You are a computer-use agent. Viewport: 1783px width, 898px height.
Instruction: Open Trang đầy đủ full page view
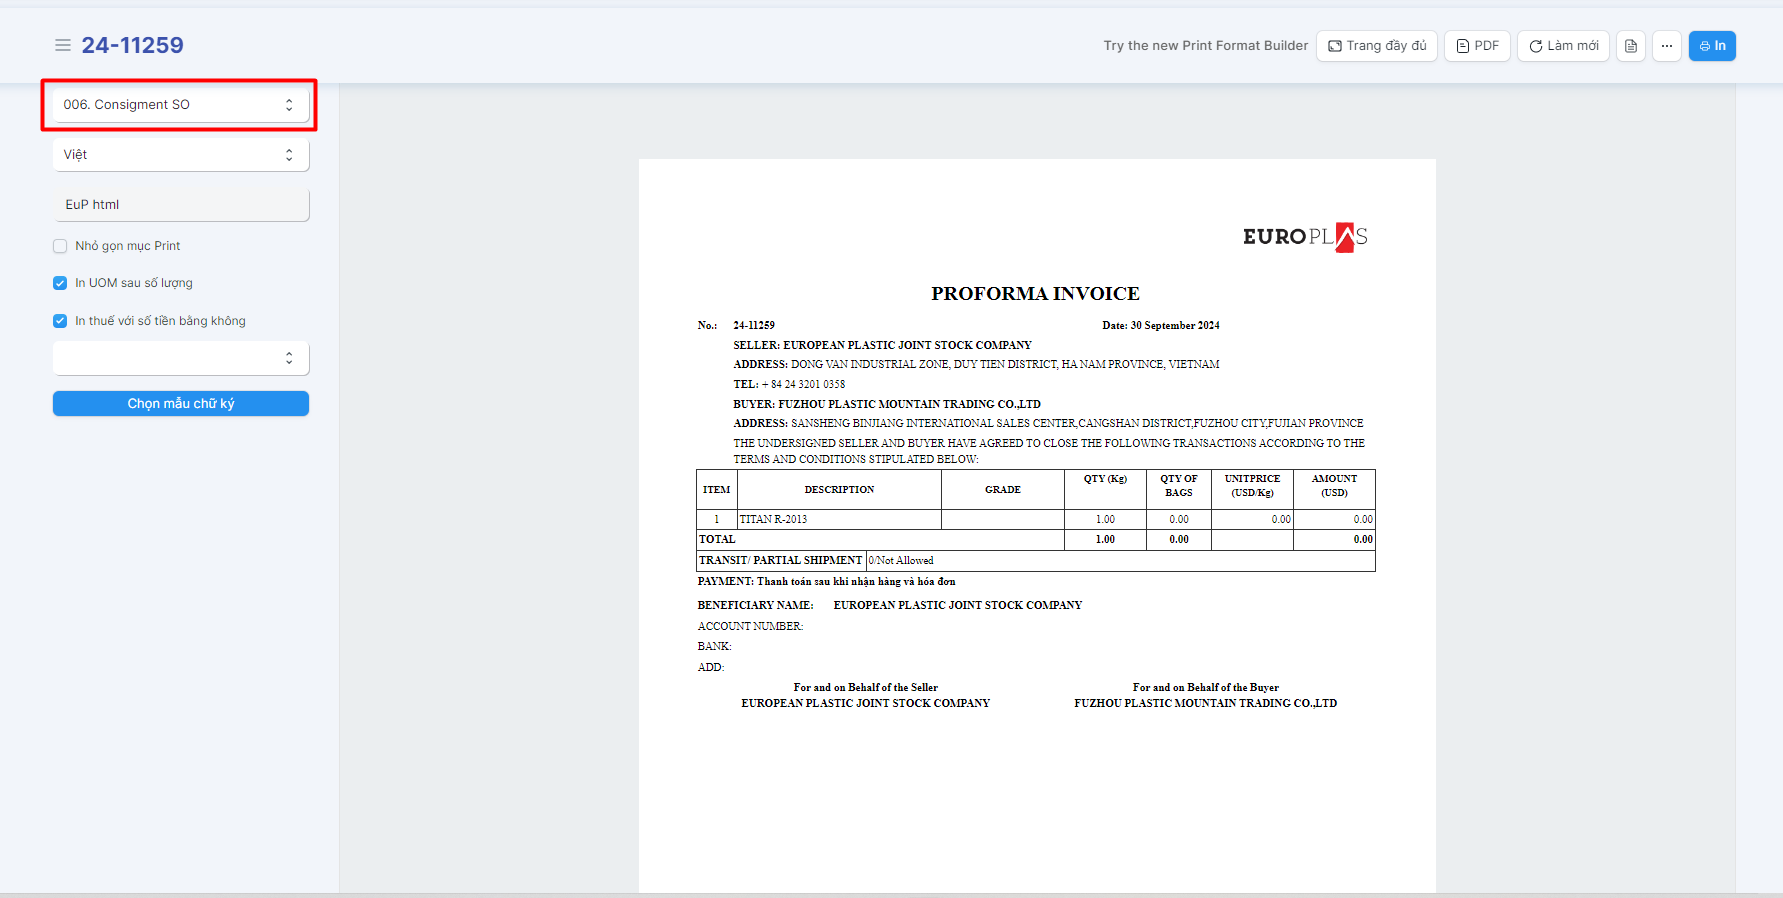coord(1377,46)
